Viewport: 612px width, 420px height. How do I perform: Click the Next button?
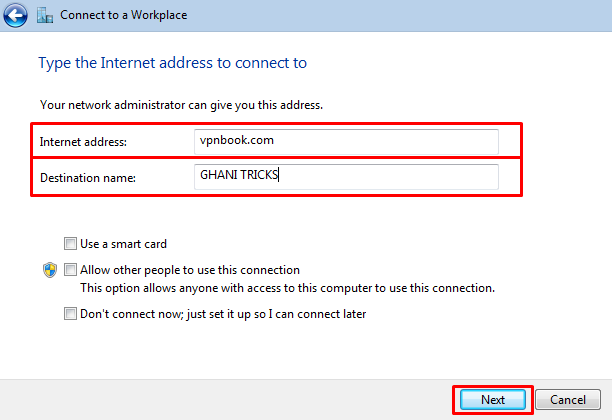493,400
